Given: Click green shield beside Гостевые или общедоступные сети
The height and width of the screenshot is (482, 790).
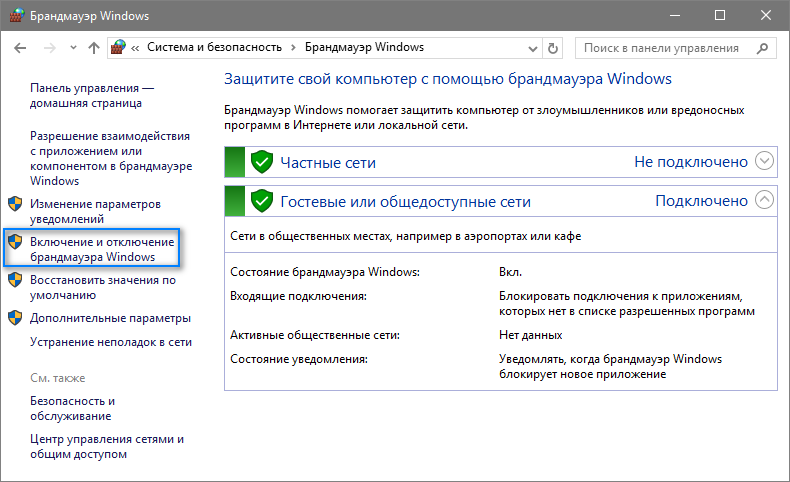Looking at the screenshot, I should click(x=262, y=201).
